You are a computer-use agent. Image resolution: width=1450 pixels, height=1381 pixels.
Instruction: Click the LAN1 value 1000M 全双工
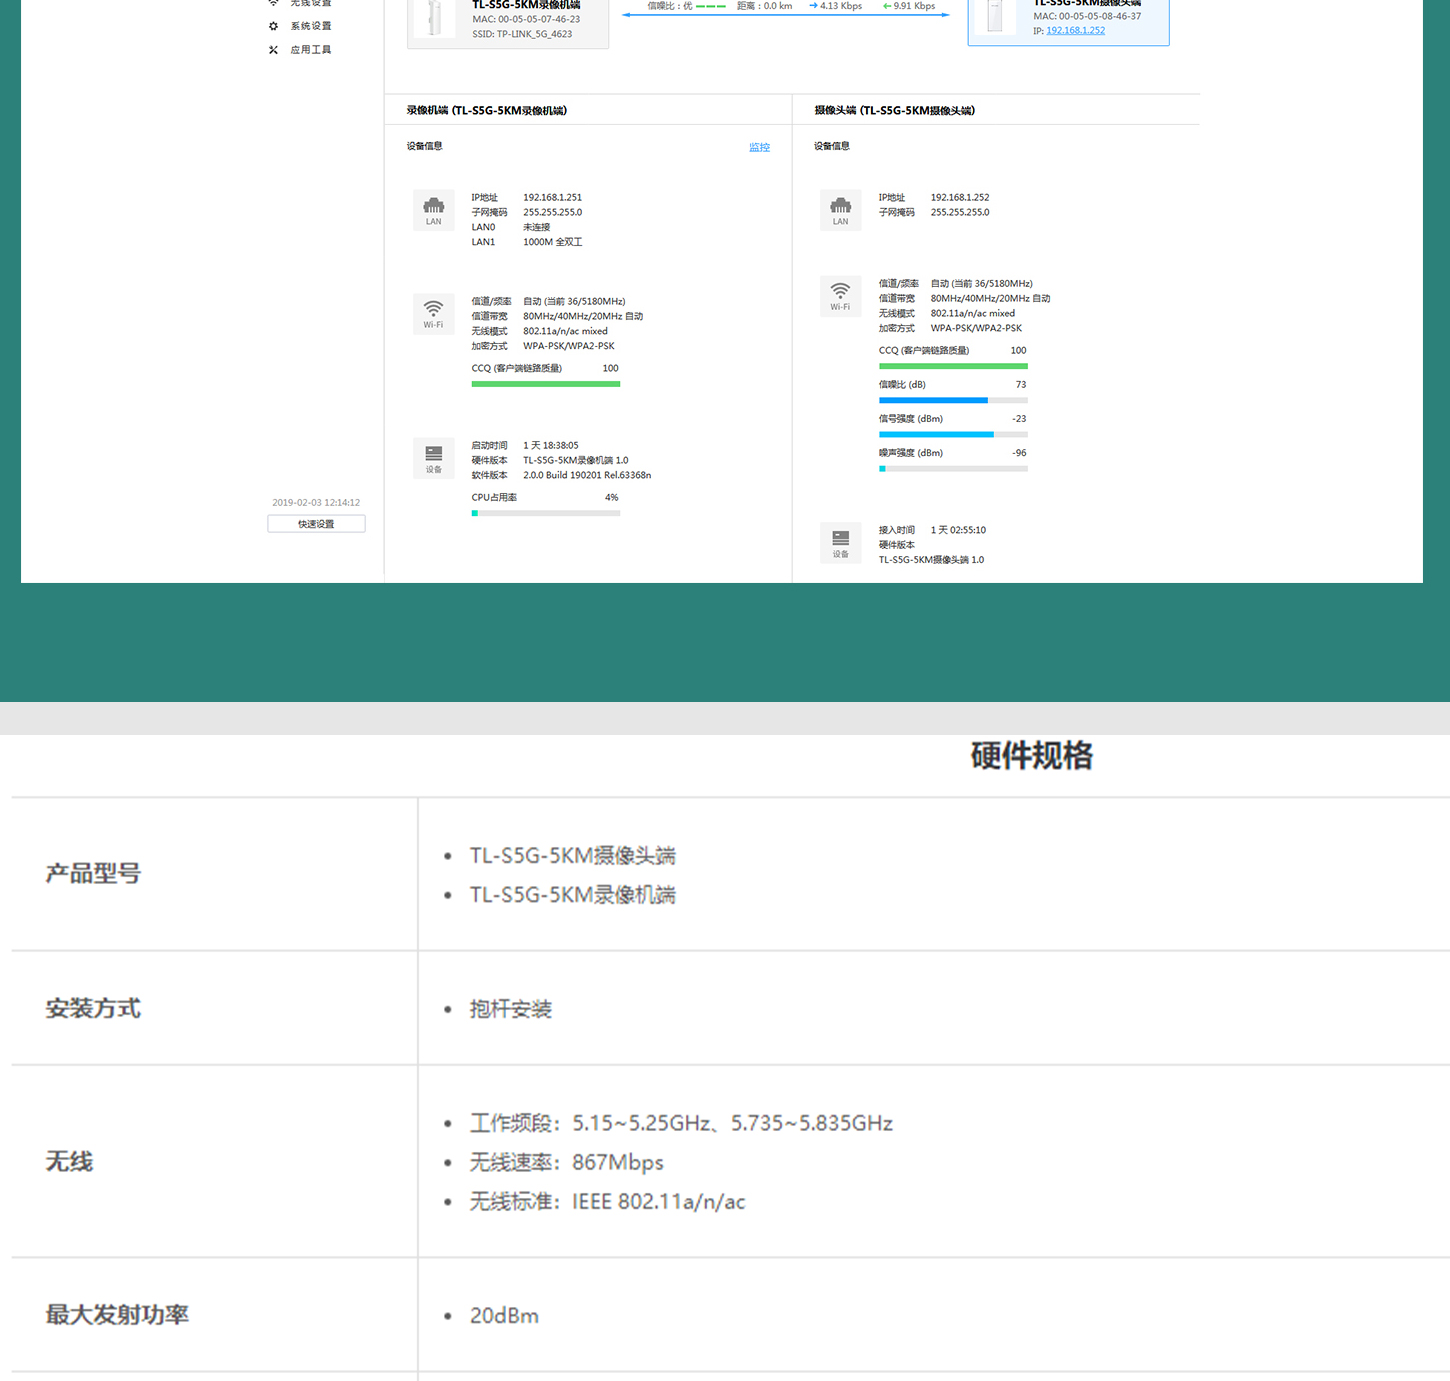tap(553, 242)
